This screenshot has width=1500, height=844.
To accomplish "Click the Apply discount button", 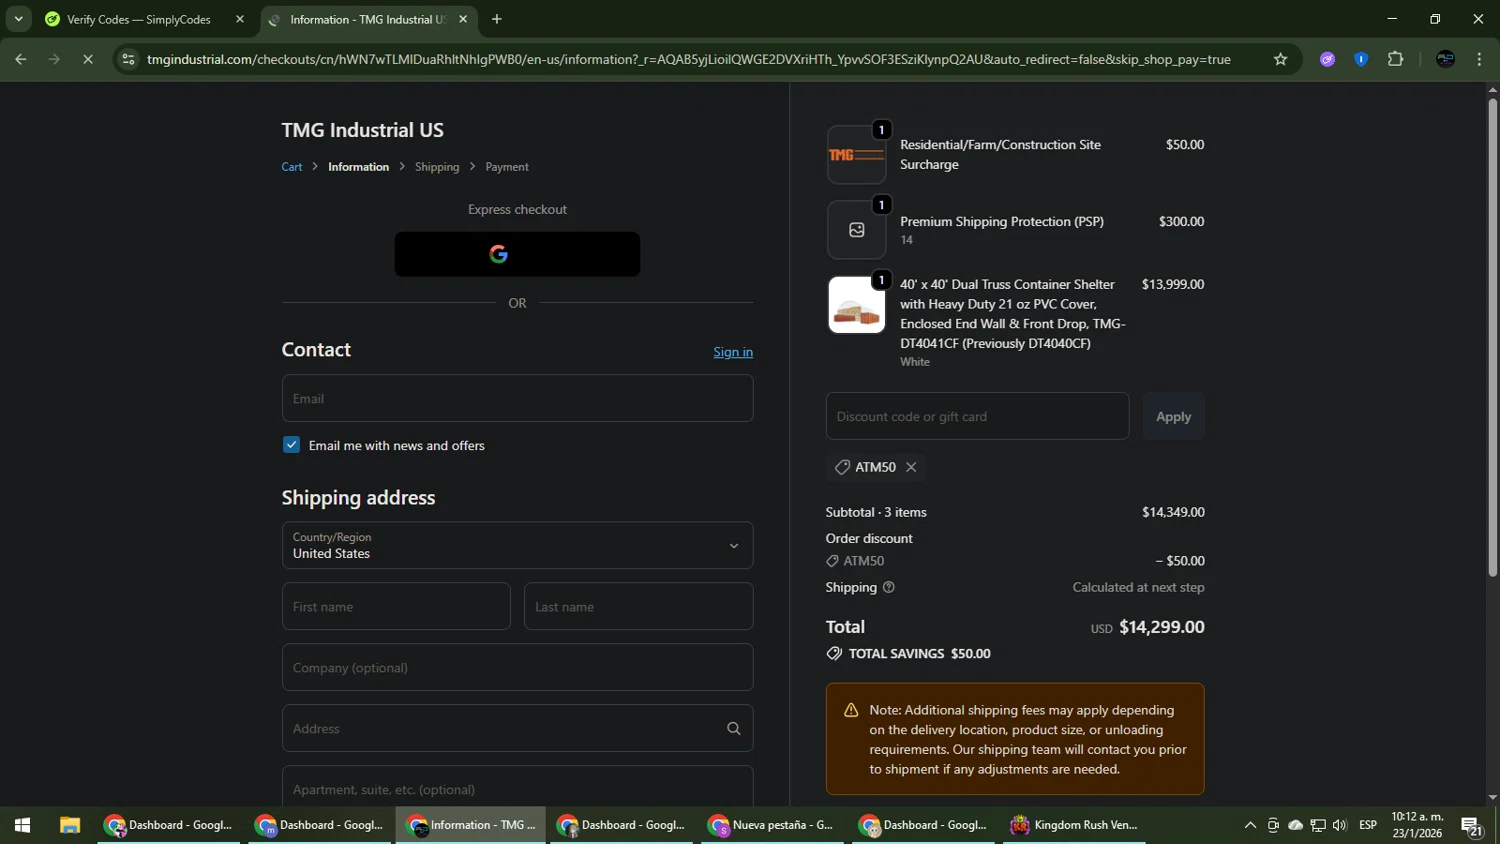I will (1173, 416).
